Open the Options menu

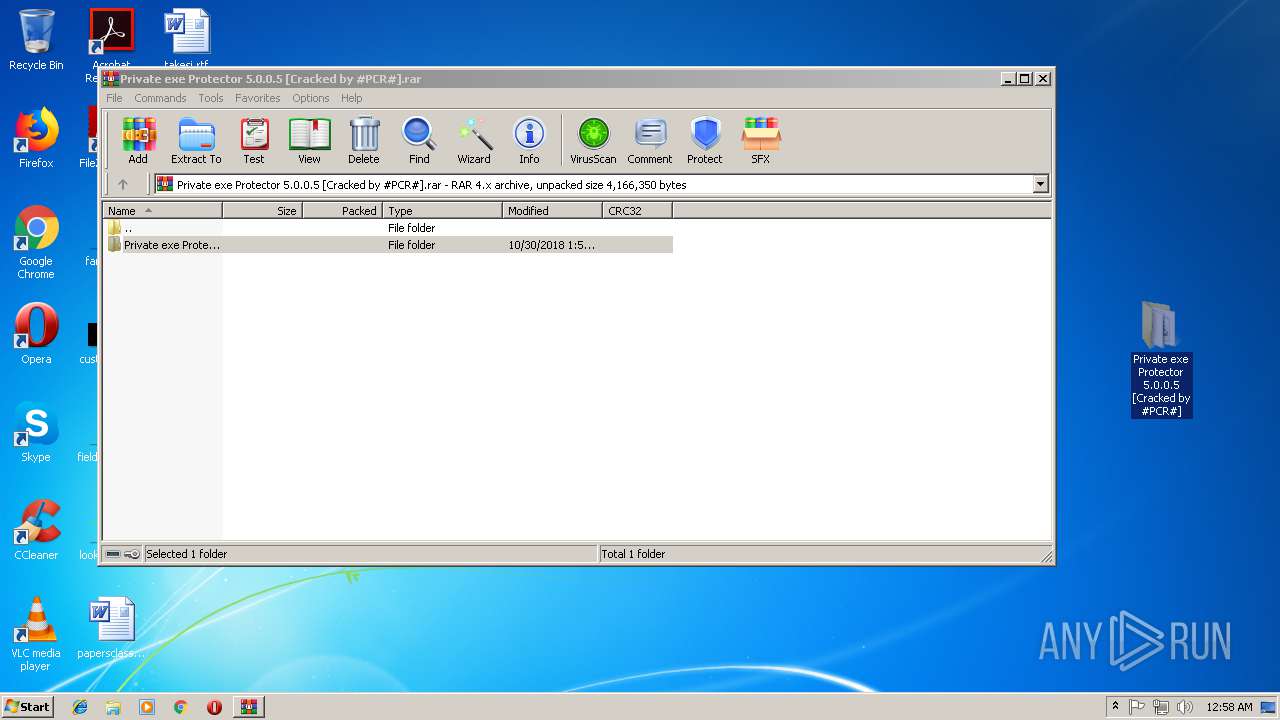(x=311, y=98)
